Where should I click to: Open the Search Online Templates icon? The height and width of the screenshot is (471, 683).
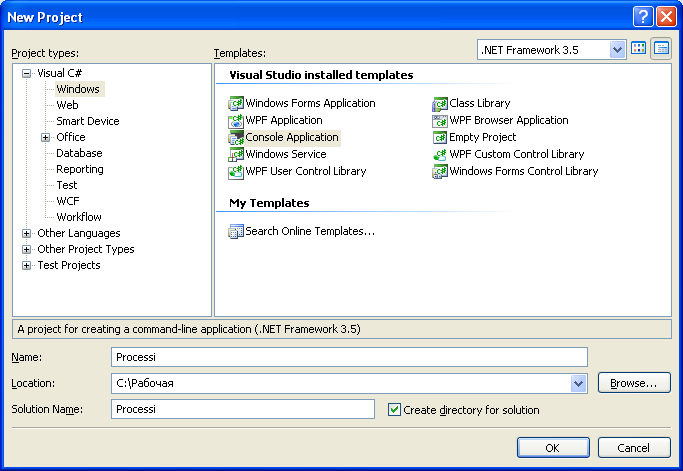click(x=236, y=231)
